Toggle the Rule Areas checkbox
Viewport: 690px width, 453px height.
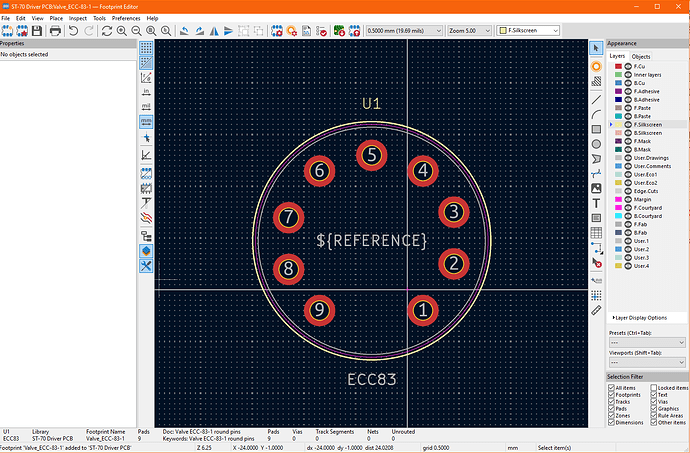click(653, 416)
